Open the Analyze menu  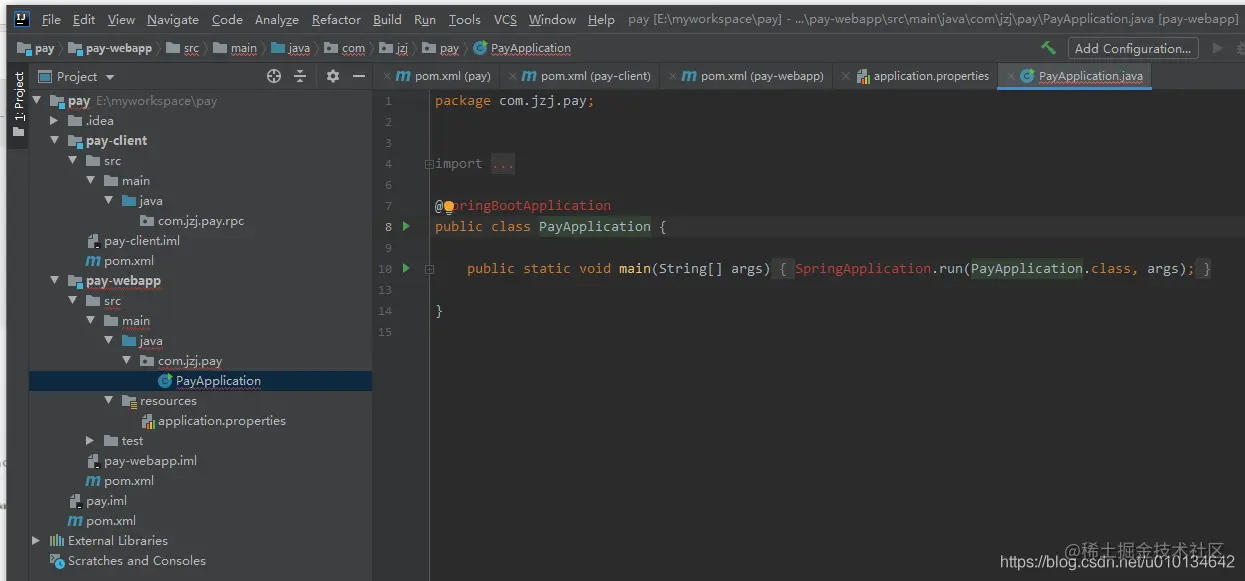click(x=277, y=19)
